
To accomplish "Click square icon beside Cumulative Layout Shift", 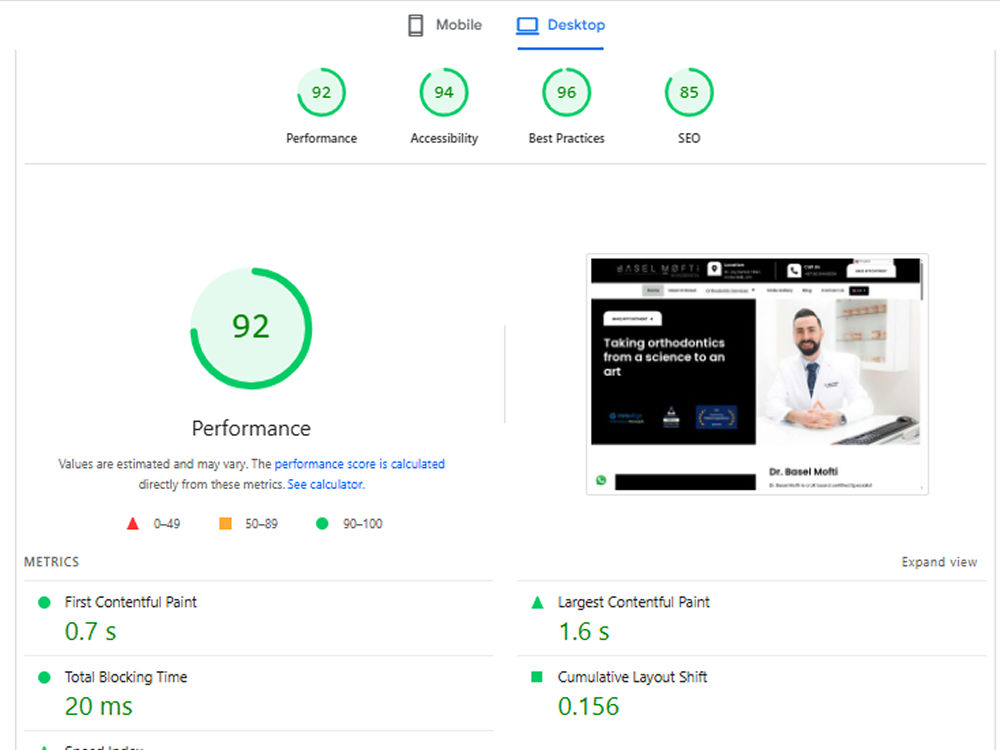I will pyautogui.click(x=537, y=677).
